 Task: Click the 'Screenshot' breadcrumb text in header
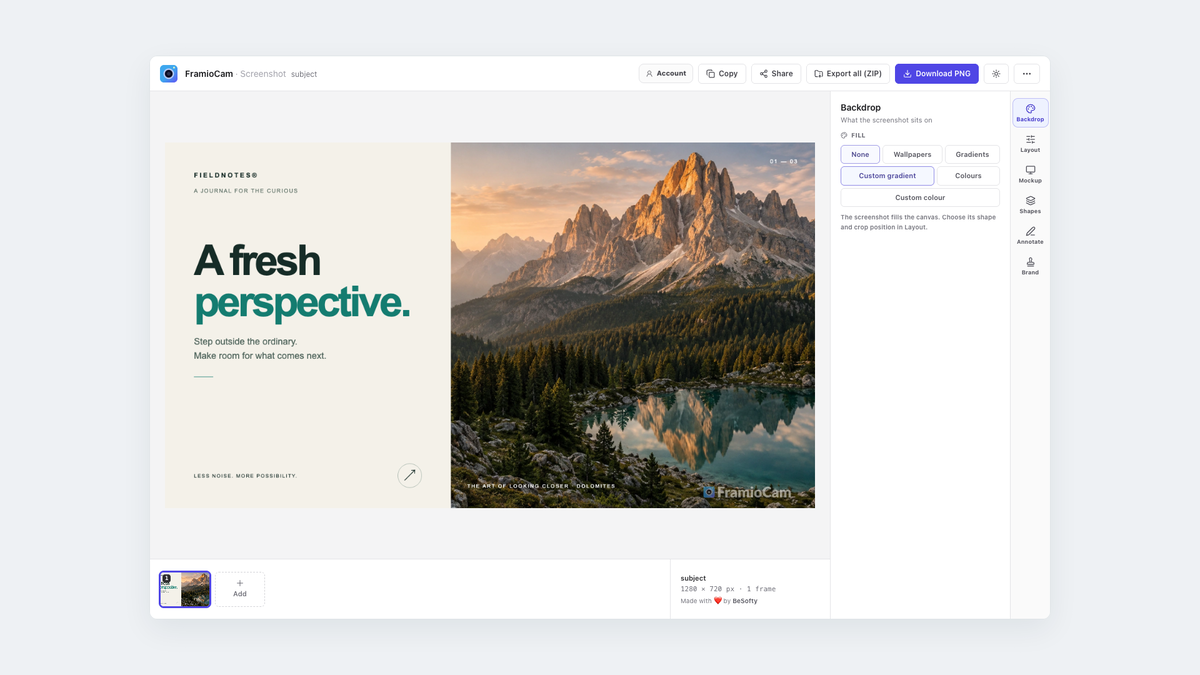click(x=263, y=74)
